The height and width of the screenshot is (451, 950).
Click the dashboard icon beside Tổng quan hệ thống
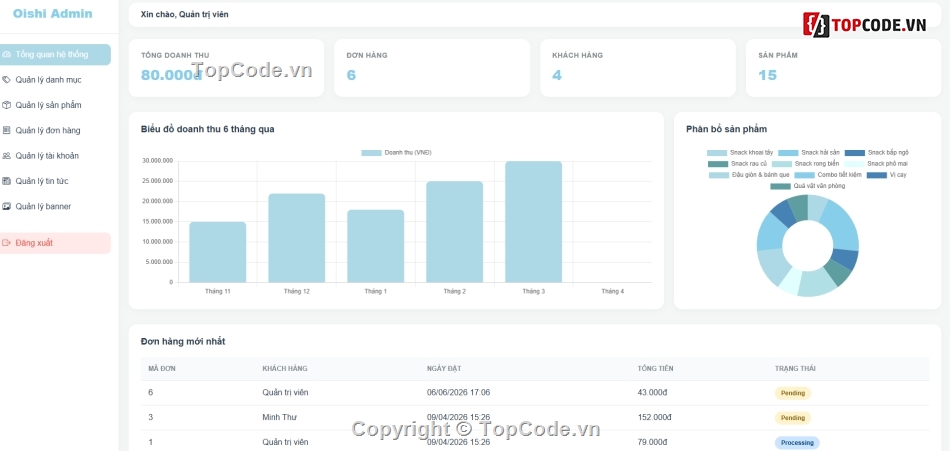pos(7,55)
